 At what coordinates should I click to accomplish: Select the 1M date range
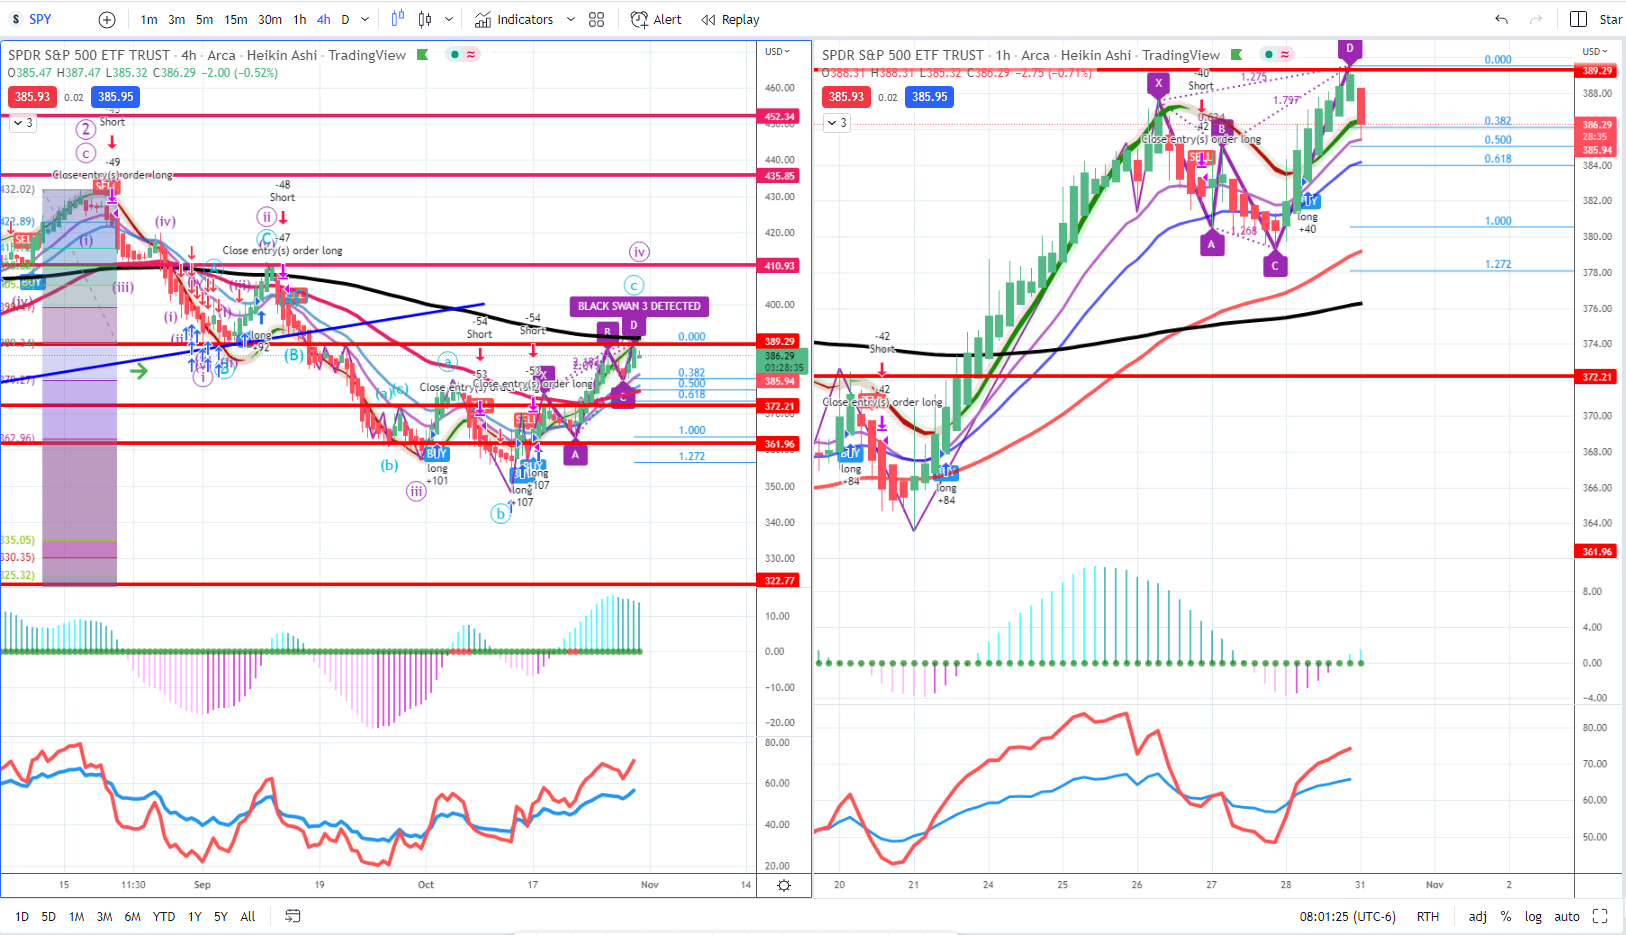pyautogui.click(x=76, y=916)
